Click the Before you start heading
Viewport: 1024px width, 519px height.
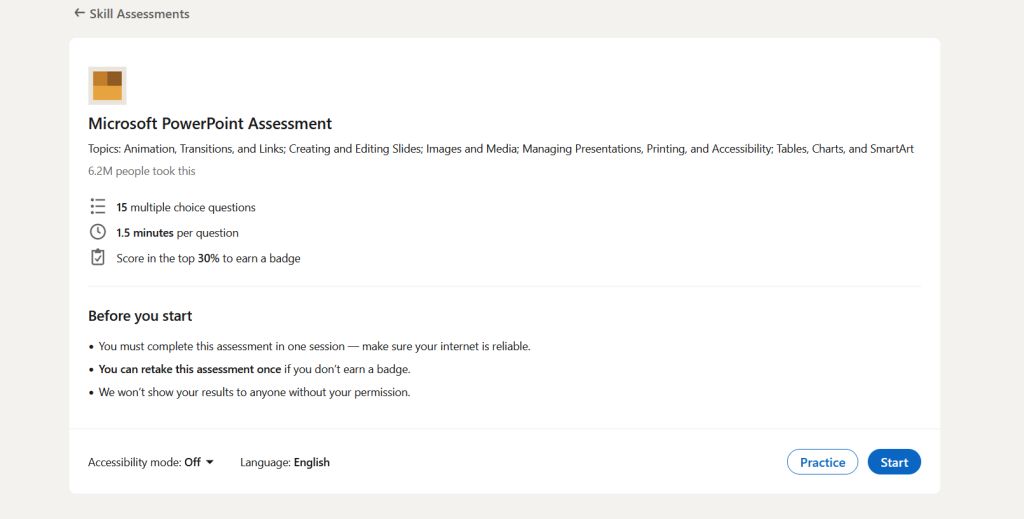click(140, 316)
